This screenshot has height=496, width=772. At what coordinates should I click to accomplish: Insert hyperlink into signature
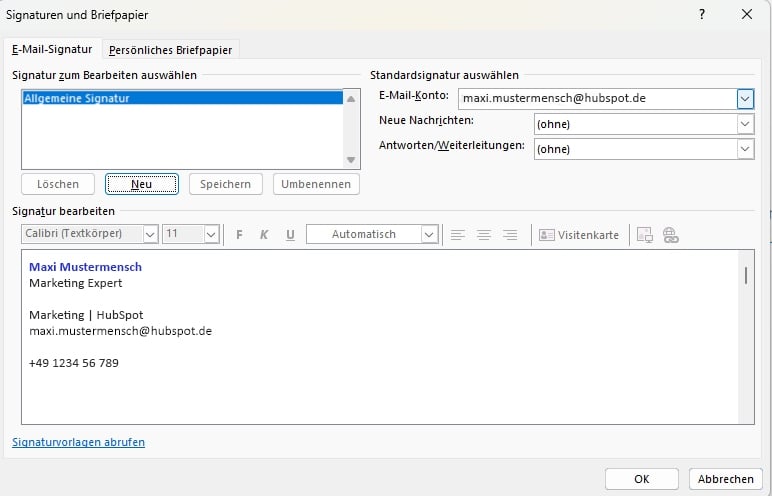point(671,235)
